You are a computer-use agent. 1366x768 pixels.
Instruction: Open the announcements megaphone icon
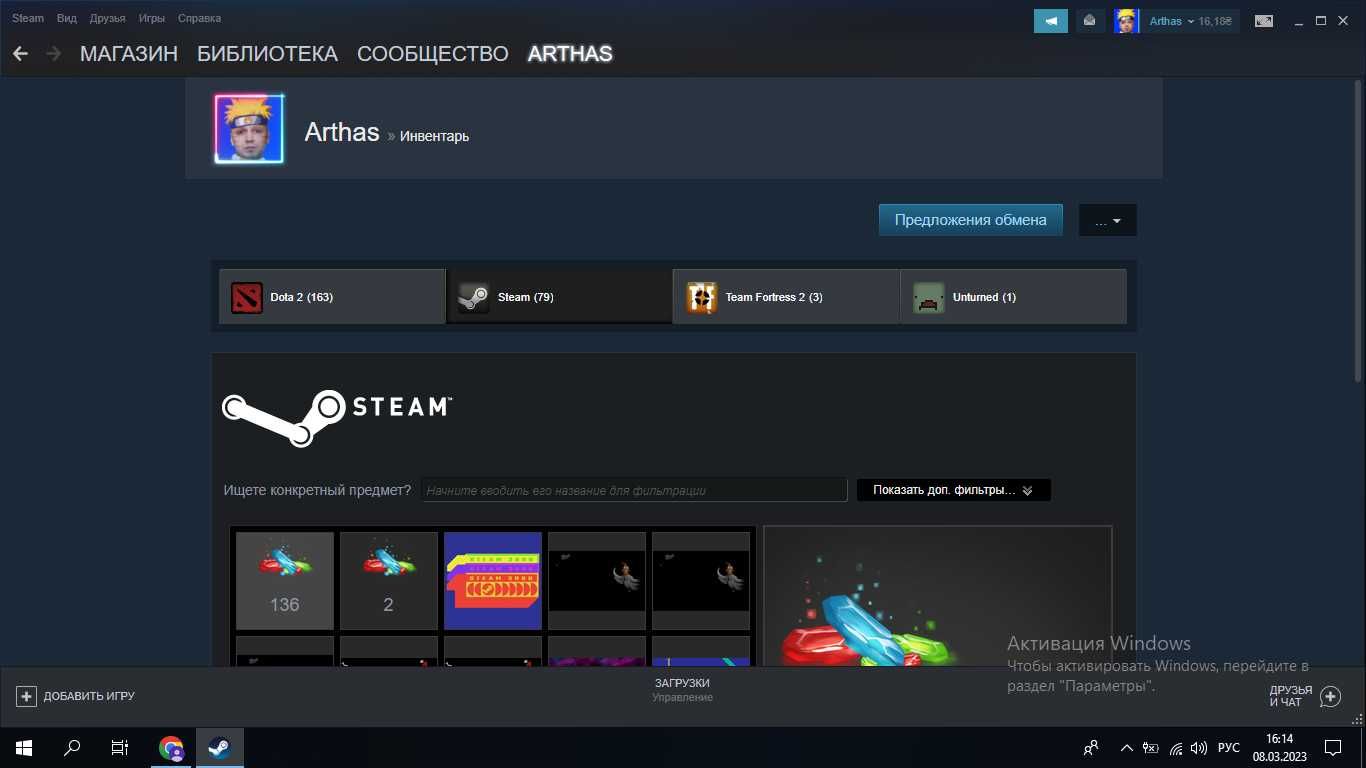(x=1051, y=21)
